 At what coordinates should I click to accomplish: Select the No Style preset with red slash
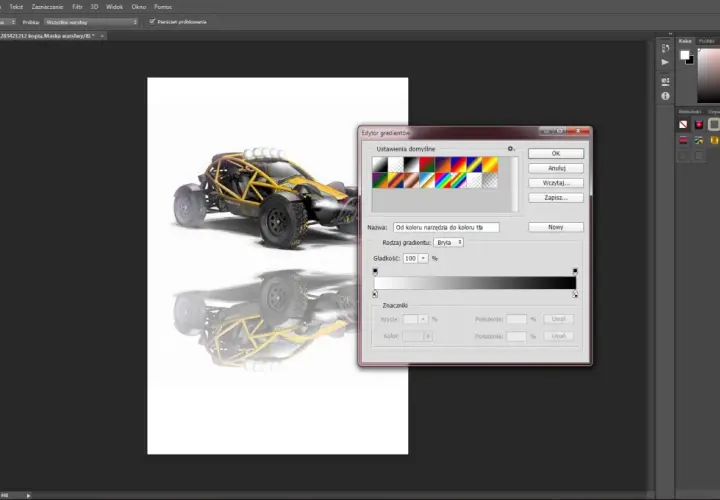(x=683, y=124)
